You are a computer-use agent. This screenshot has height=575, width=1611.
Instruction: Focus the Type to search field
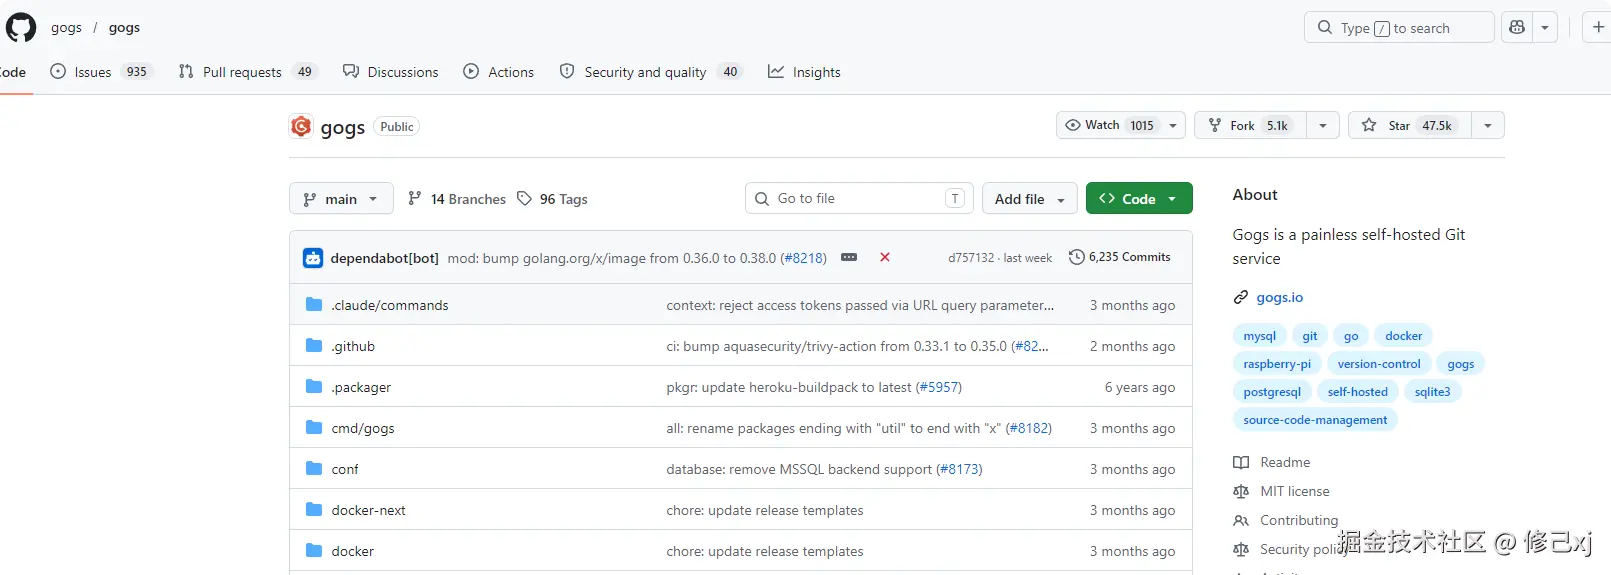pos(1399,28)
